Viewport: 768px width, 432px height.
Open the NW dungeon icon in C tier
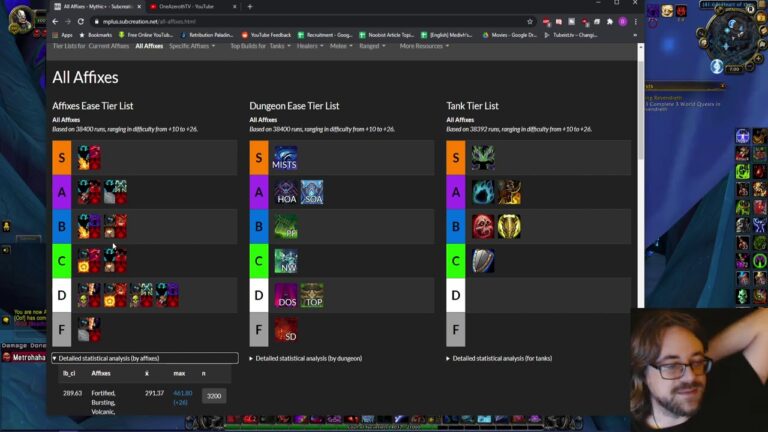[286, 261]
